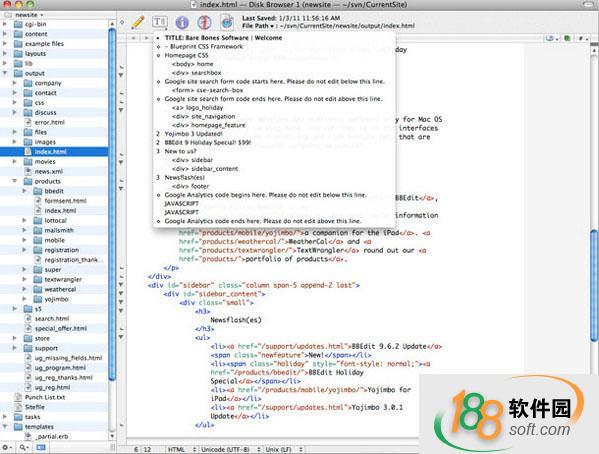Click the blue Get Info icon
The height and width of the screenshot is (454, 599).
[x=182, y=23]
